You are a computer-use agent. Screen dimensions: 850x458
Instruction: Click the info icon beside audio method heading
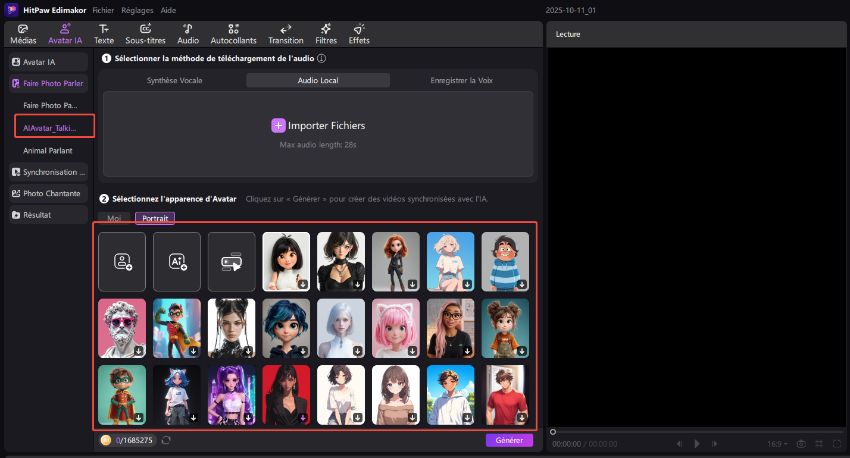click(321, 59)
